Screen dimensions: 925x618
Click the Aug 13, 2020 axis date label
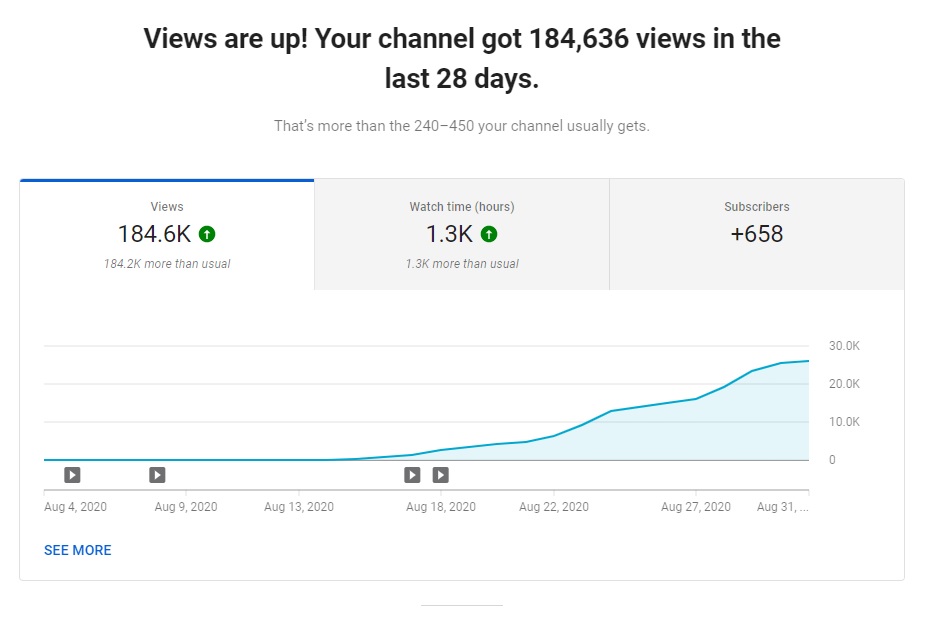[299, 507]
